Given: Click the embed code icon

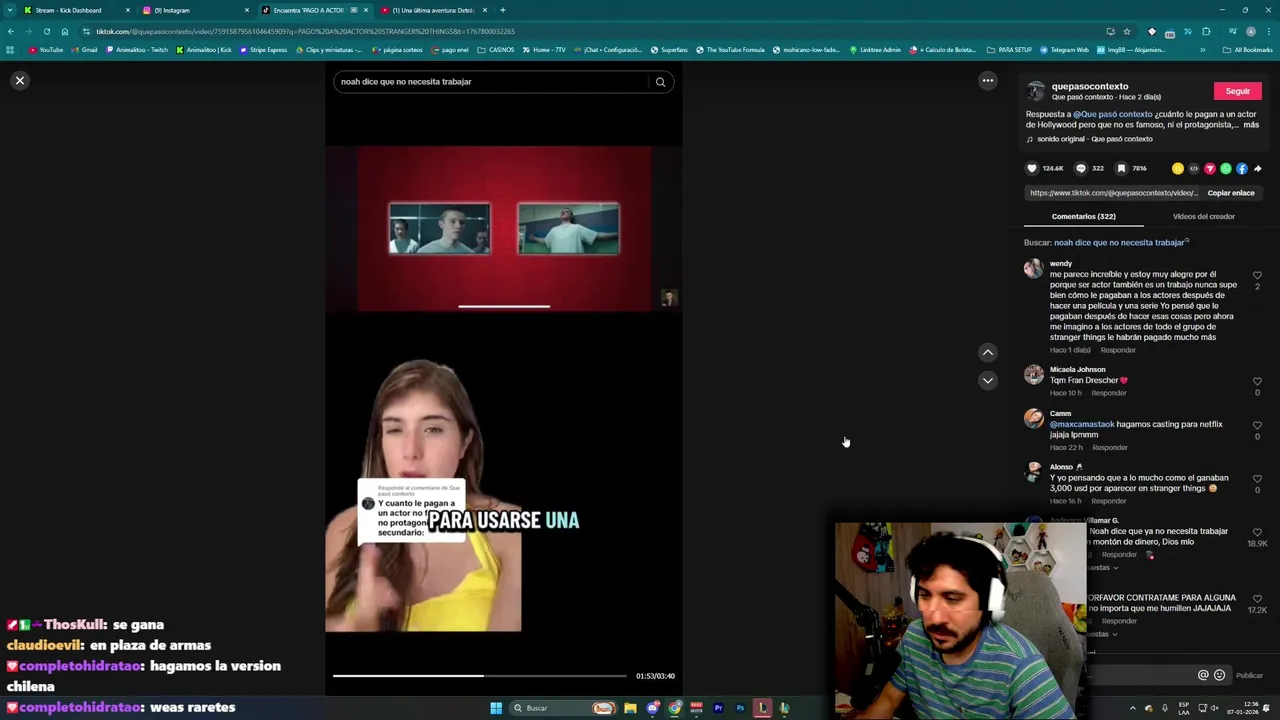Looking at the screenshot, I should click(x=1194, y=168).
